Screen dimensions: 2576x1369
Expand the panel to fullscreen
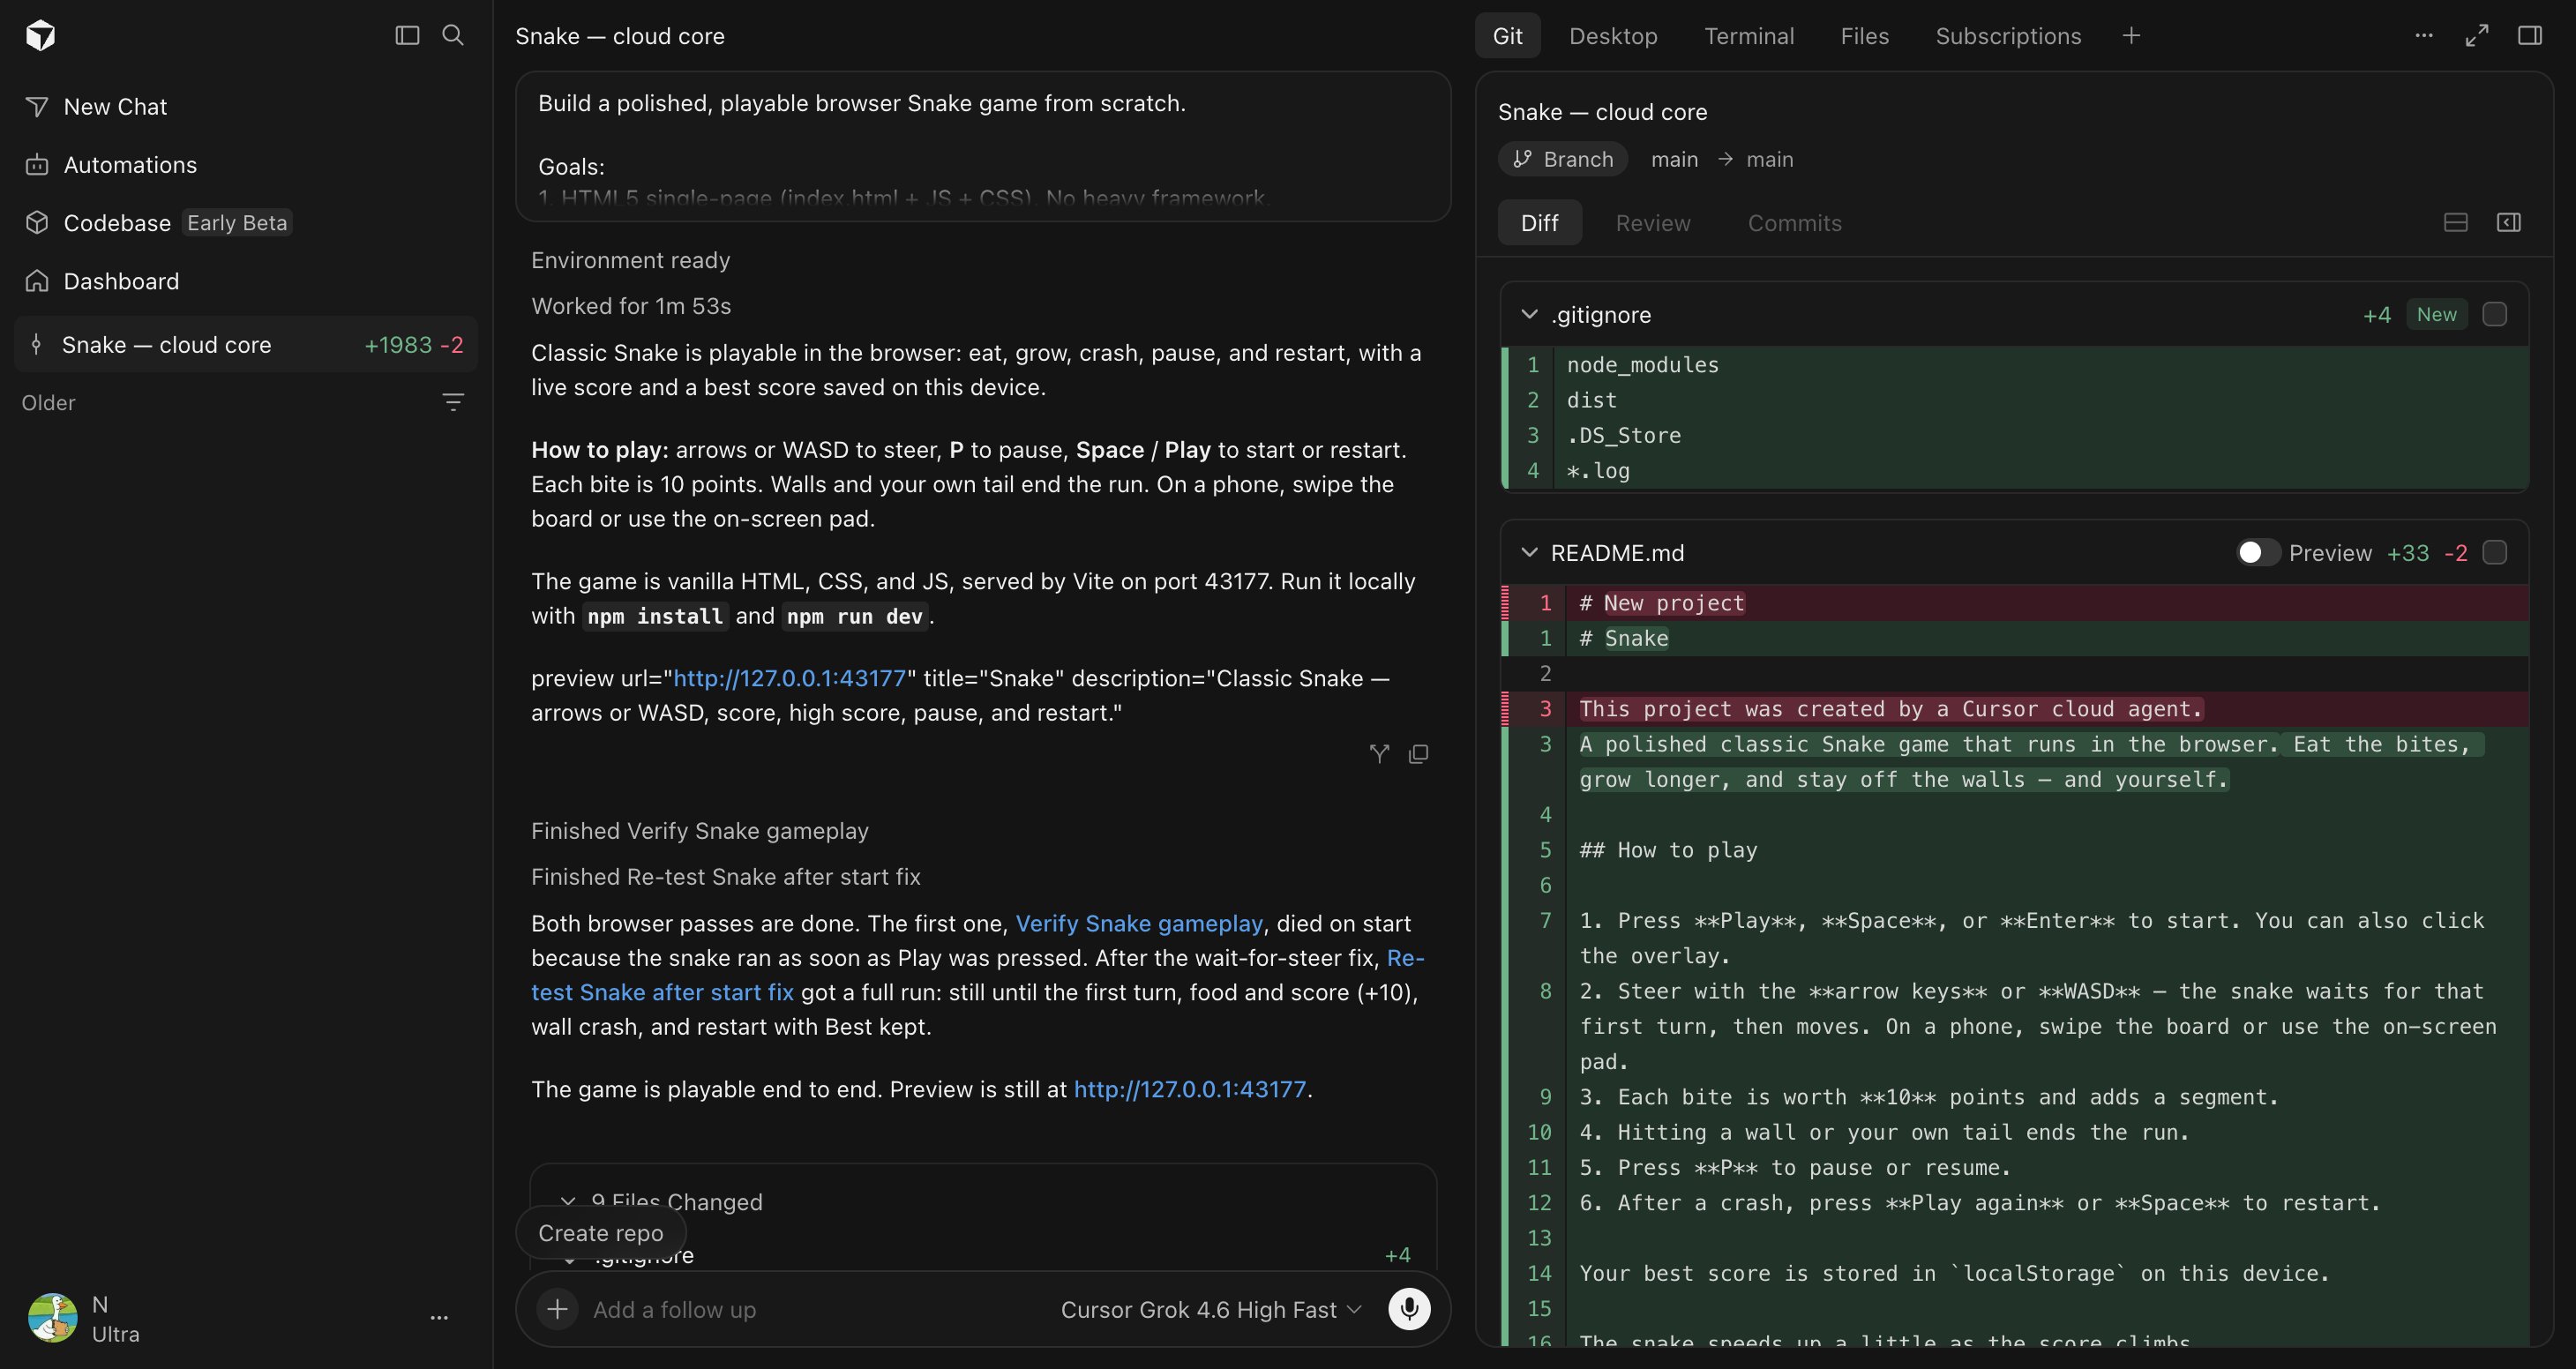pyautogui.click(x=2477, y=35)
